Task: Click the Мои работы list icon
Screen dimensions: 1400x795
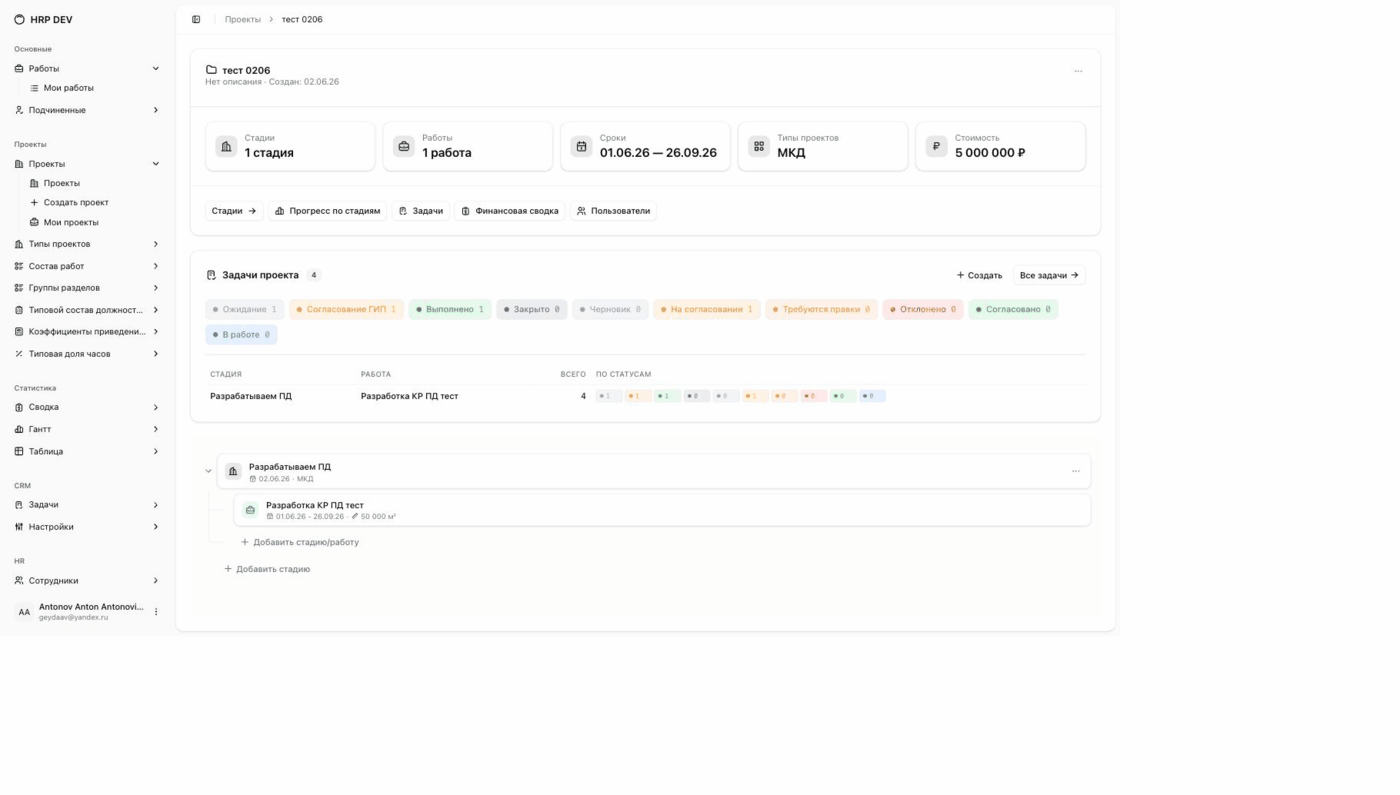Action: pyautogui.click(x=34, y=88)
